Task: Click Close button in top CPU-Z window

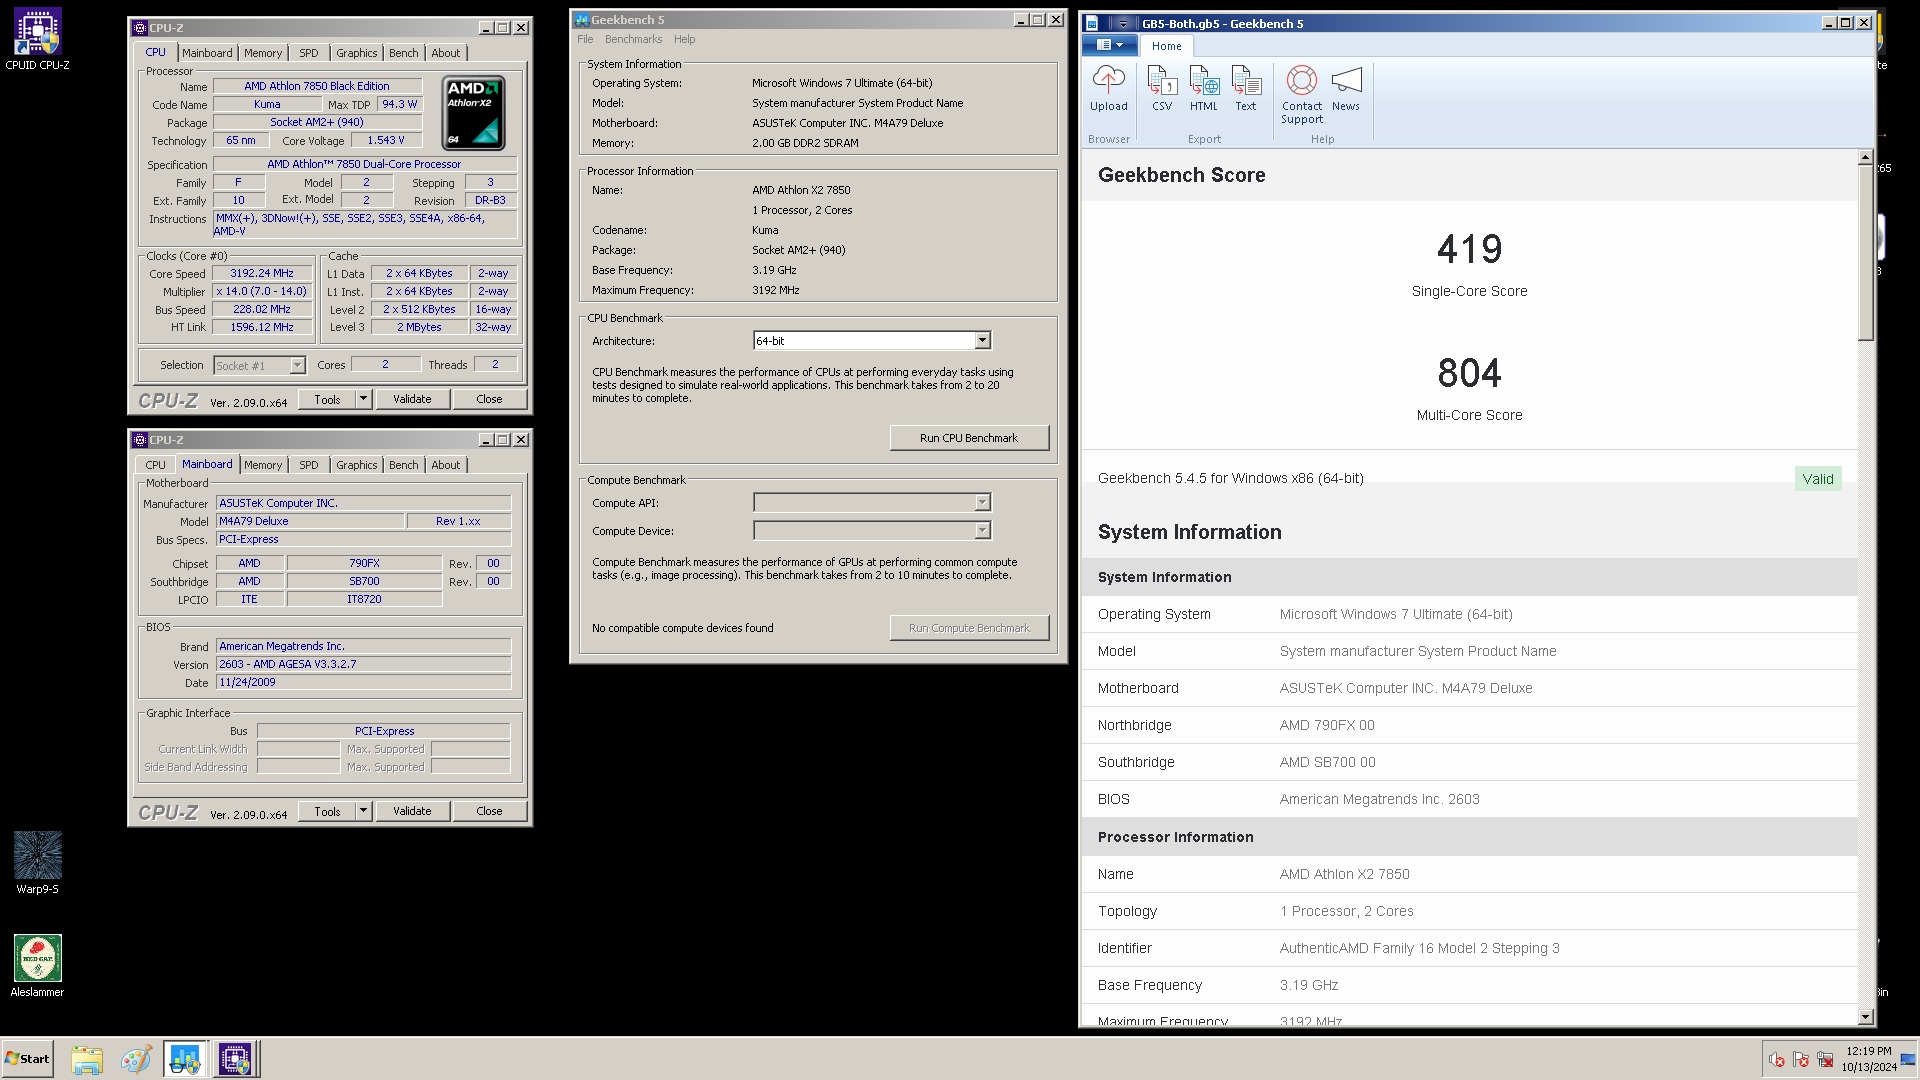Action: [x=489, y=399]
